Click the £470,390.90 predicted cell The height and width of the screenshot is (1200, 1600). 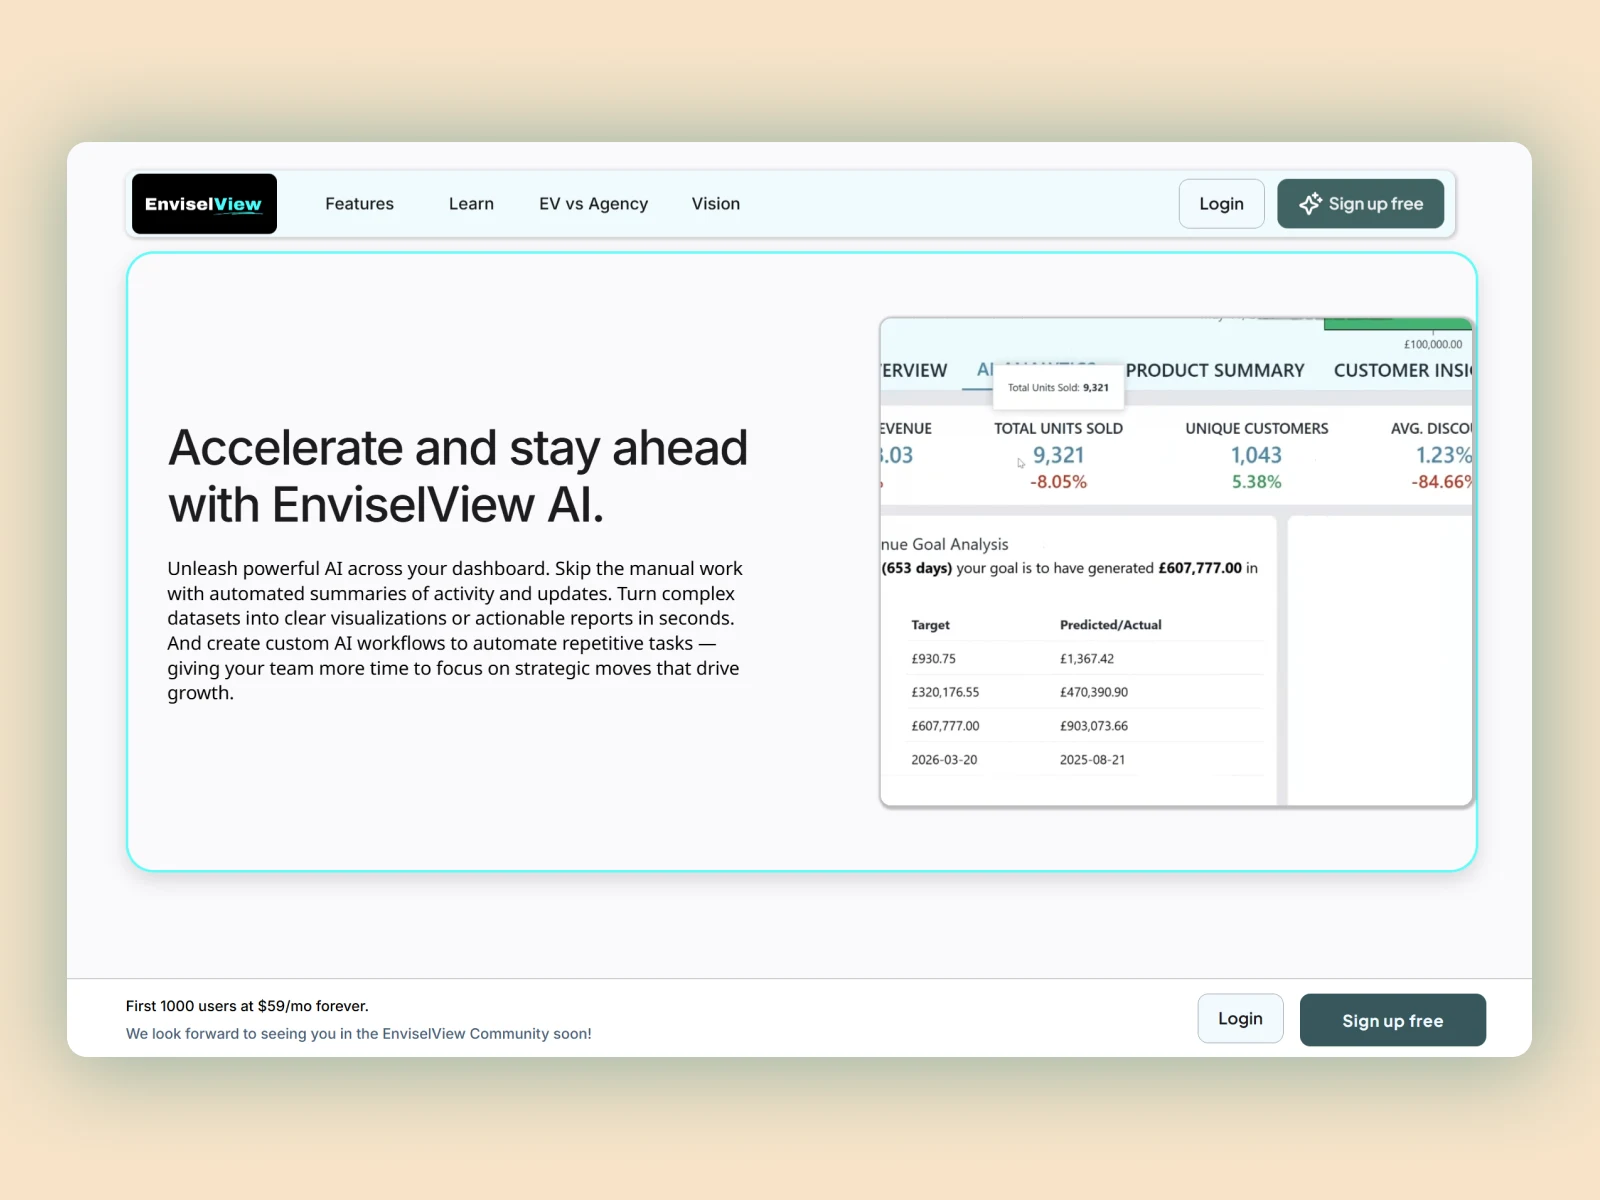pos(1094,692)
